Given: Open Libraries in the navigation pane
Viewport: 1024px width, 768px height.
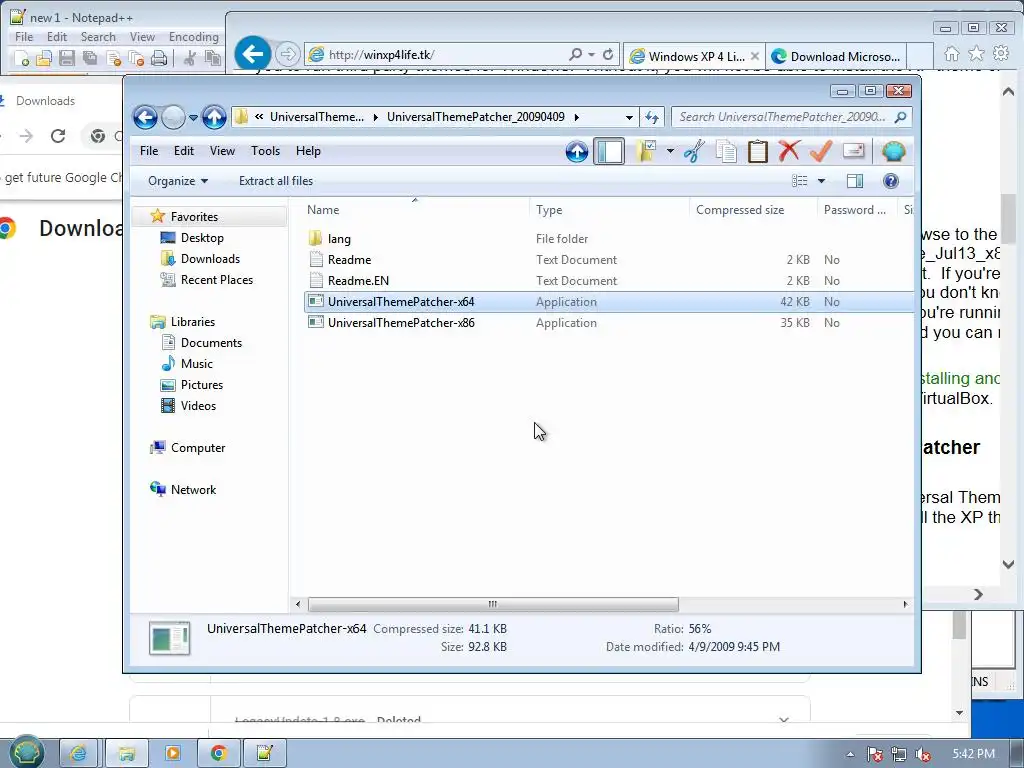Looking at the screenshot, I should 193,322.
